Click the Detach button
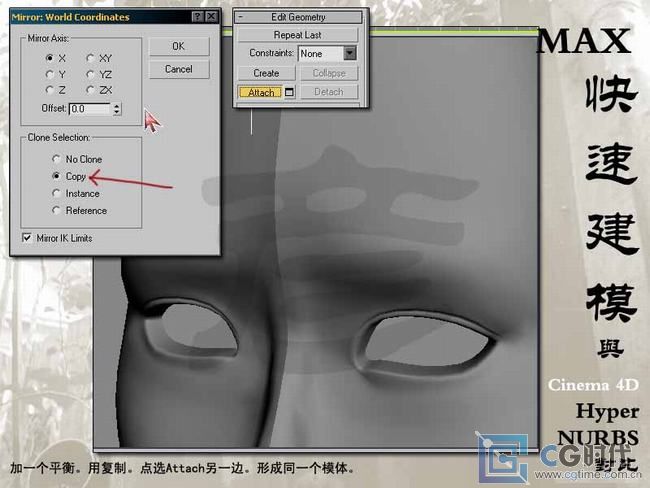Image resolution: width=650 pixels, height=488 pixels. (329, 92)
